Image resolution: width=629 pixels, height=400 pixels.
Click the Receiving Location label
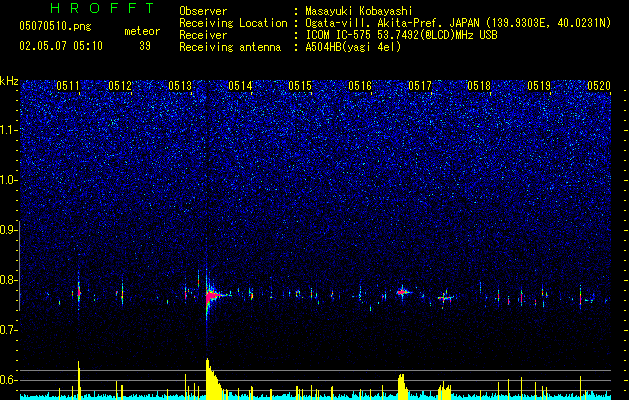pyautogui.click(x=233, y=23)
